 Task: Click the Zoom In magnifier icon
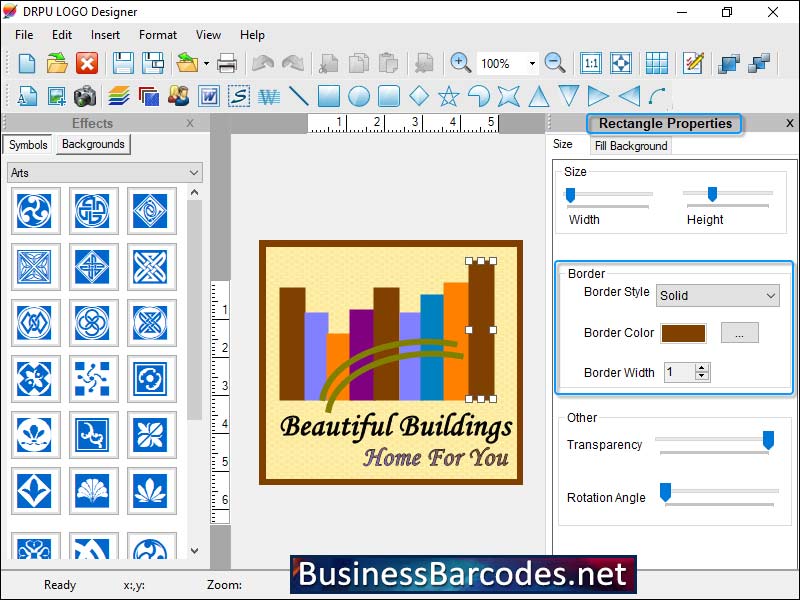tap(460, 62)
